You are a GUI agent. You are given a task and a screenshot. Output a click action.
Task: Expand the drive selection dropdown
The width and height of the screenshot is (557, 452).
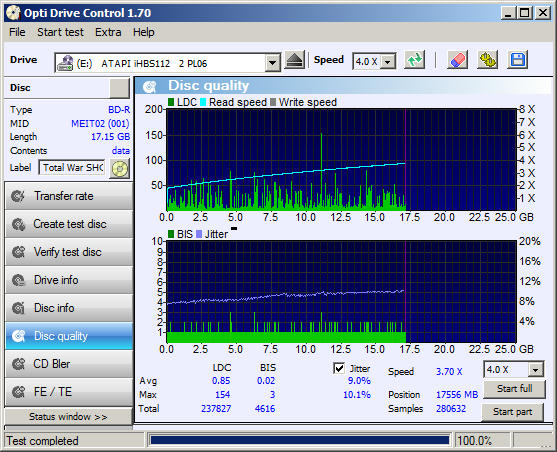click(x=272, y=63)
